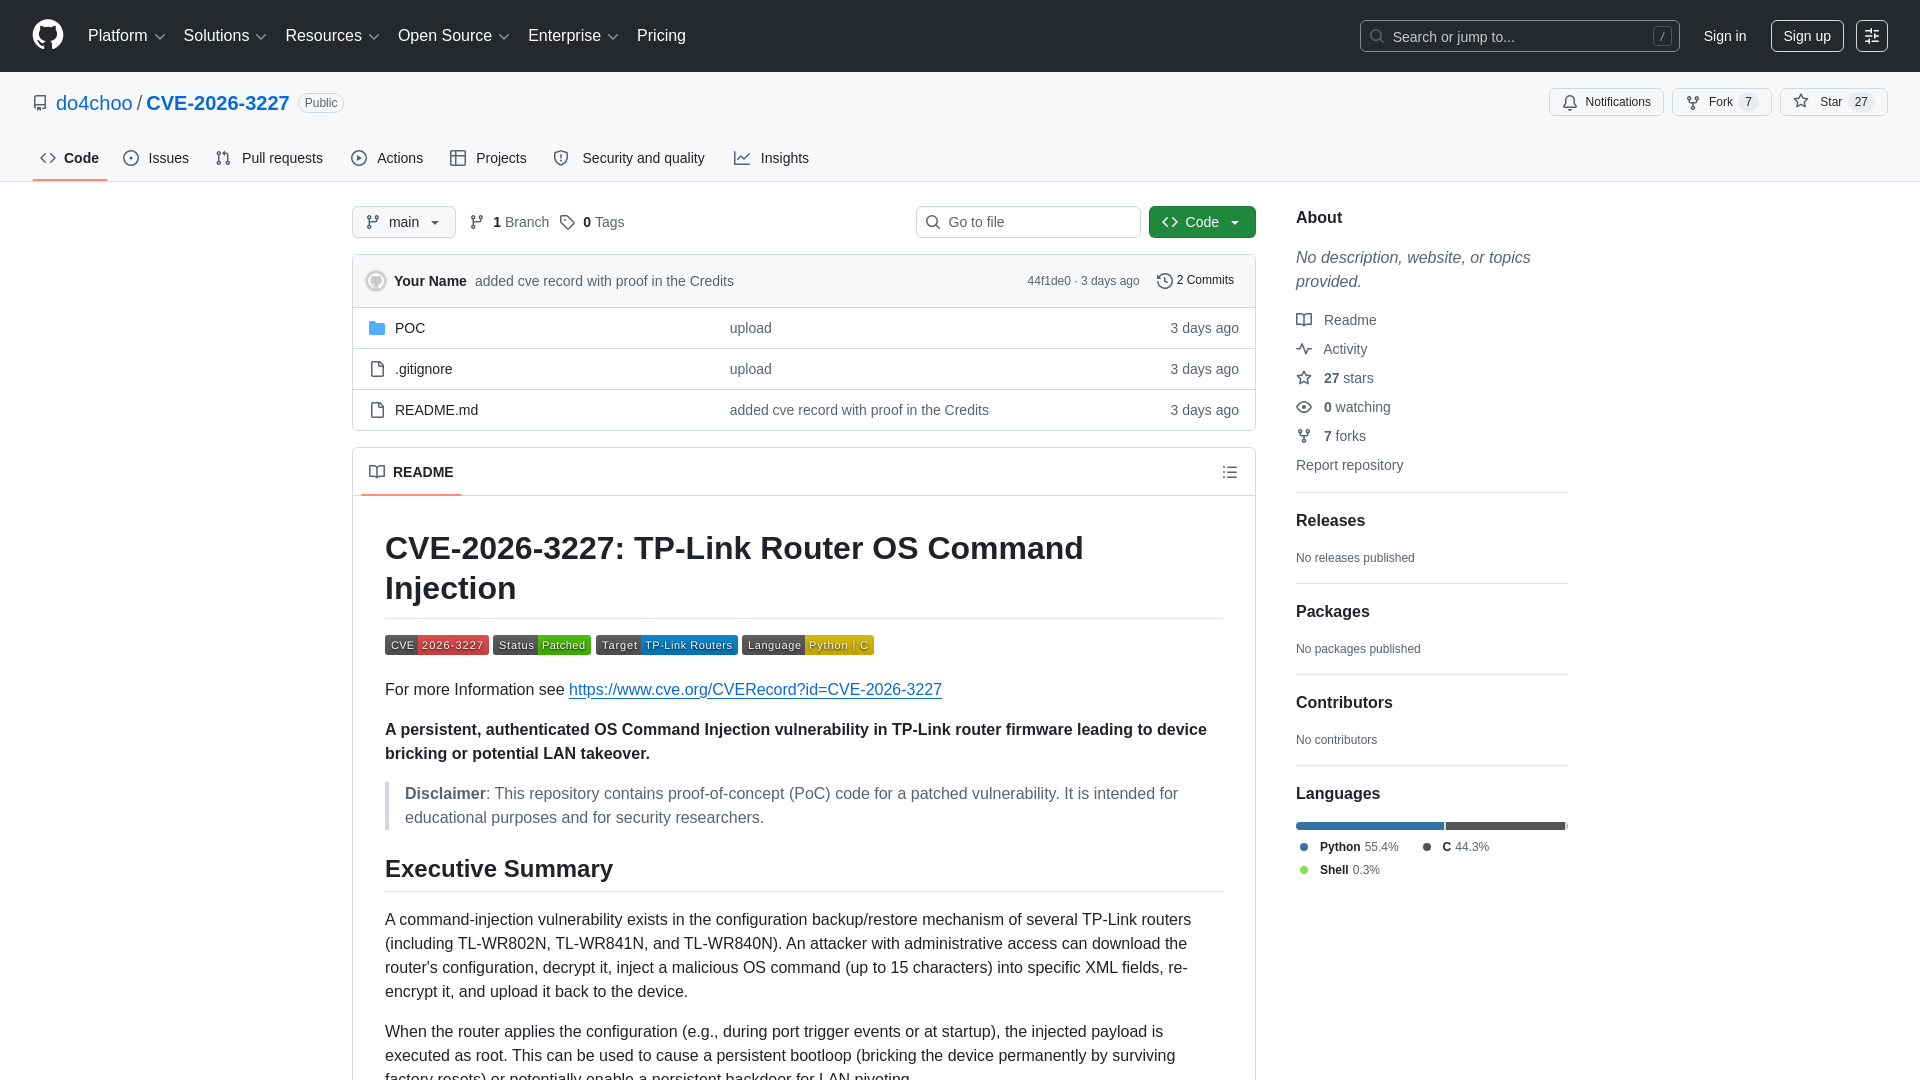Open the Projects tab

click(488, 158)
